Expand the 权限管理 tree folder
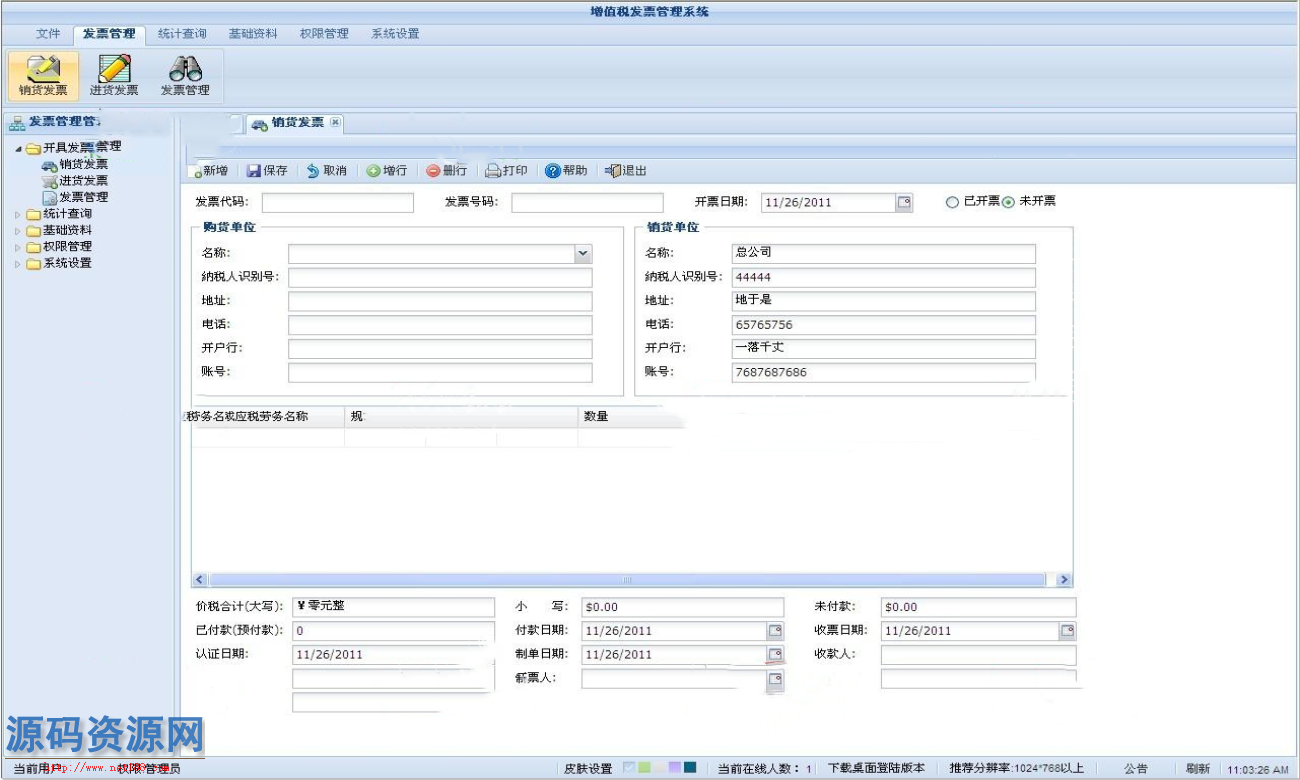Screen dimensions: 1300x780 coord(18,247)
